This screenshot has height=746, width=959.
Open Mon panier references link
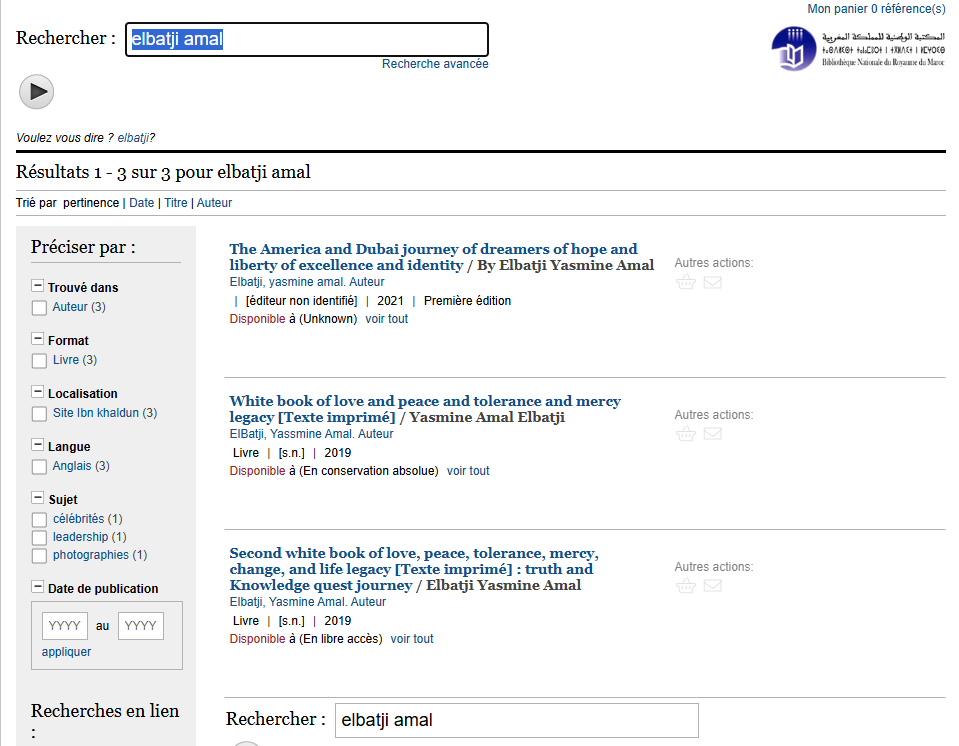(875, 9)
